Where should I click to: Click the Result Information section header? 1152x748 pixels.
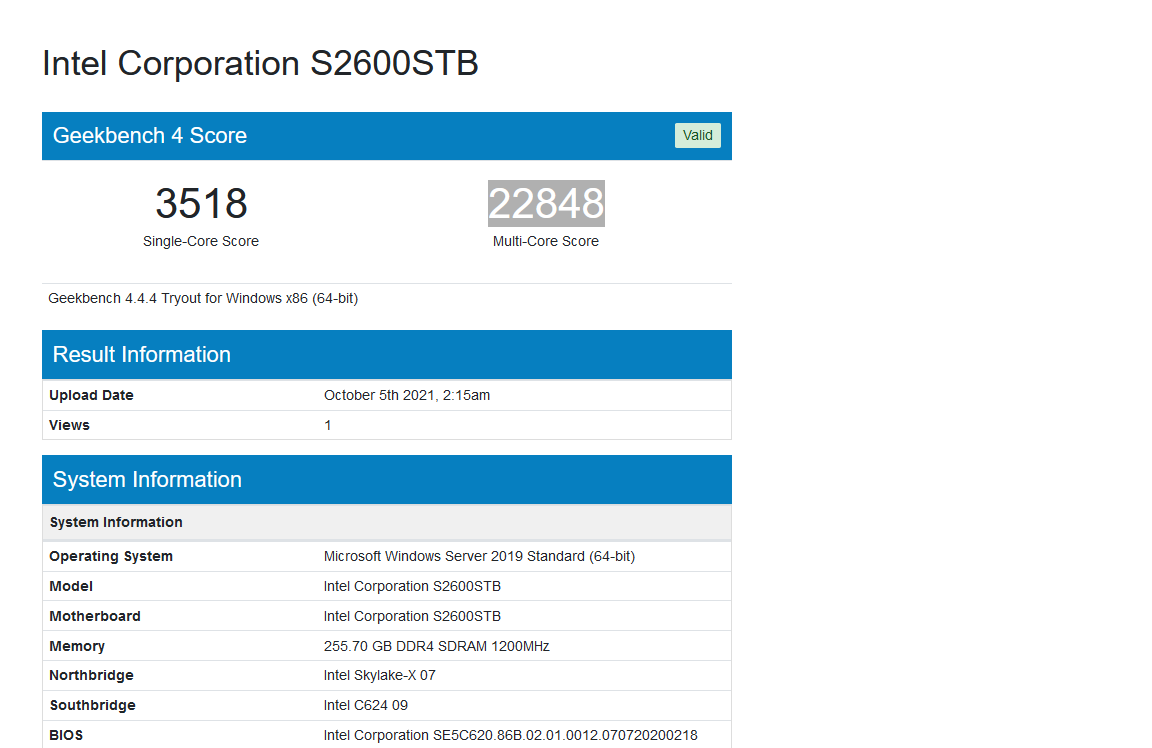tap(386, 355)
